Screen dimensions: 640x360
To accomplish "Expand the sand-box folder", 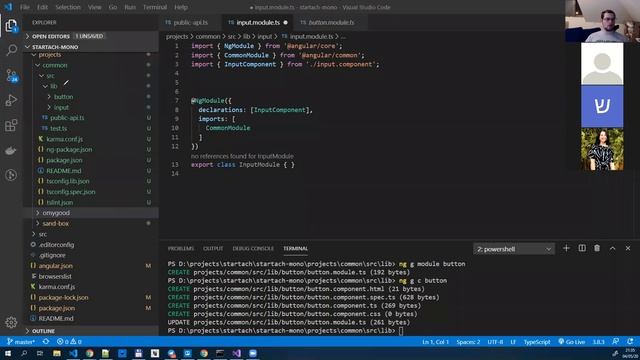I will 56,224.
